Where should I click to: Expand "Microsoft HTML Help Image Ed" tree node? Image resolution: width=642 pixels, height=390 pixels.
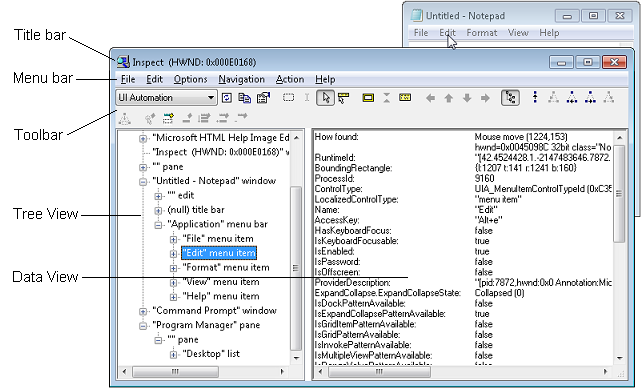click(142, 138)
